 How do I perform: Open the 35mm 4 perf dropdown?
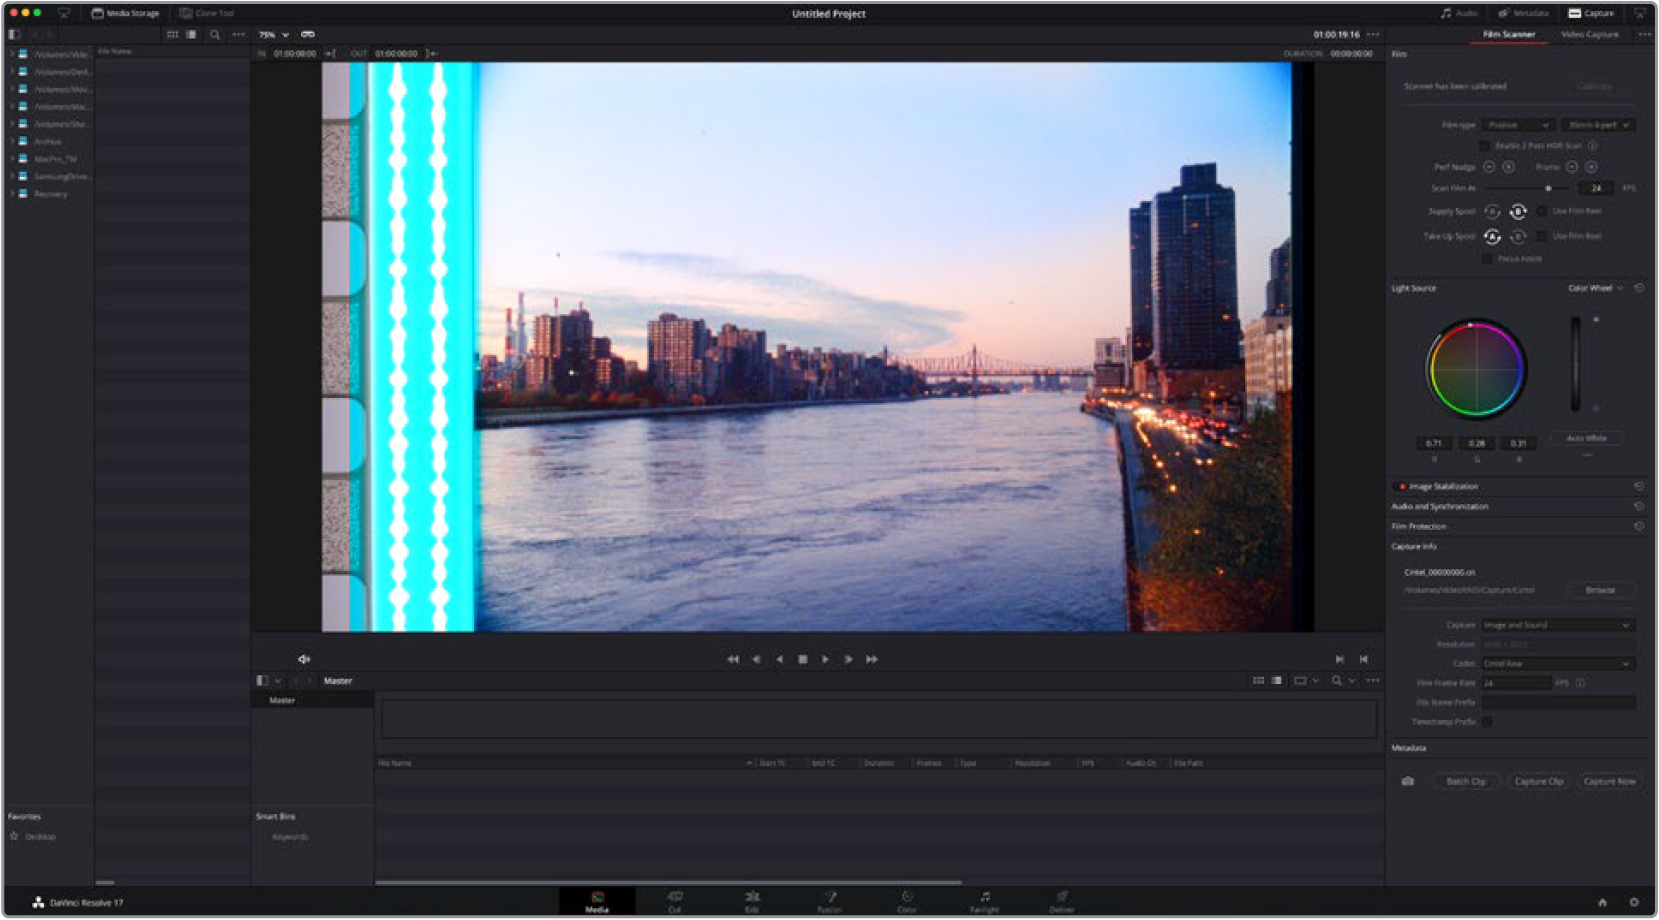[1599, 125]
